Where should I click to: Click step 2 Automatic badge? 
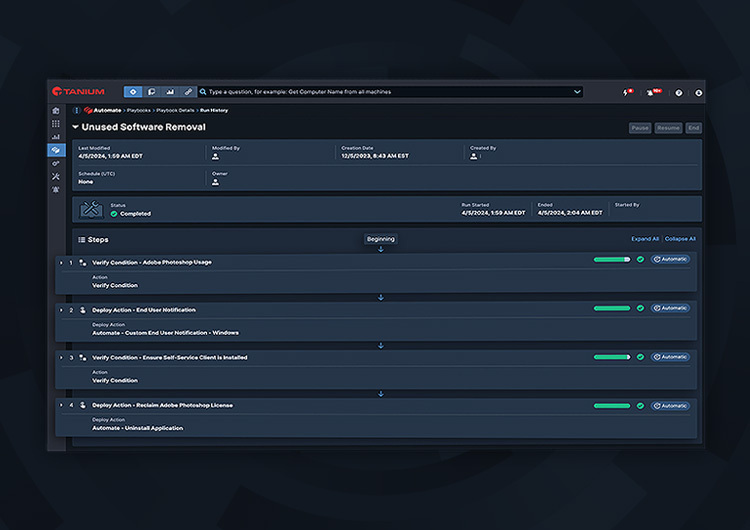[x=670, y=308]
